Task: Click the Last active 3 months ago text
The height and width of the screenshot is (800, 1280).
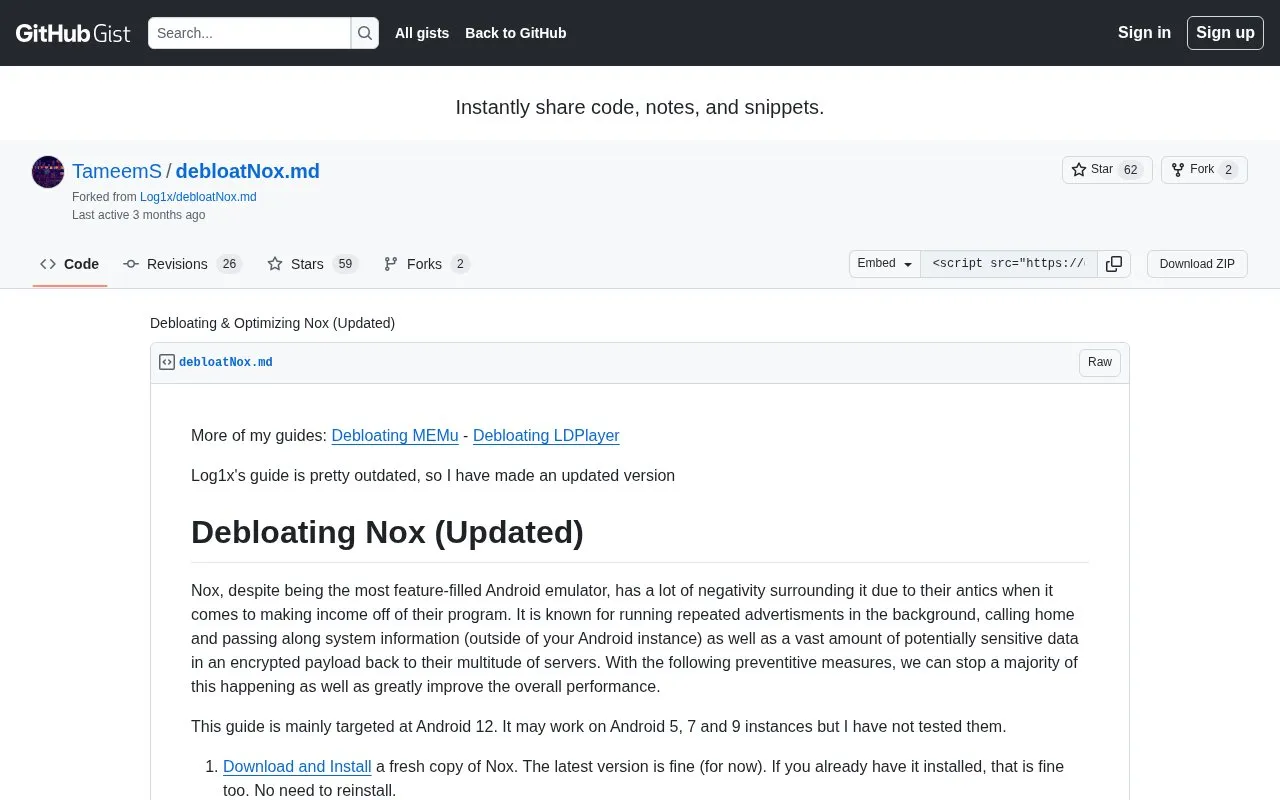Action: (139, 215)
